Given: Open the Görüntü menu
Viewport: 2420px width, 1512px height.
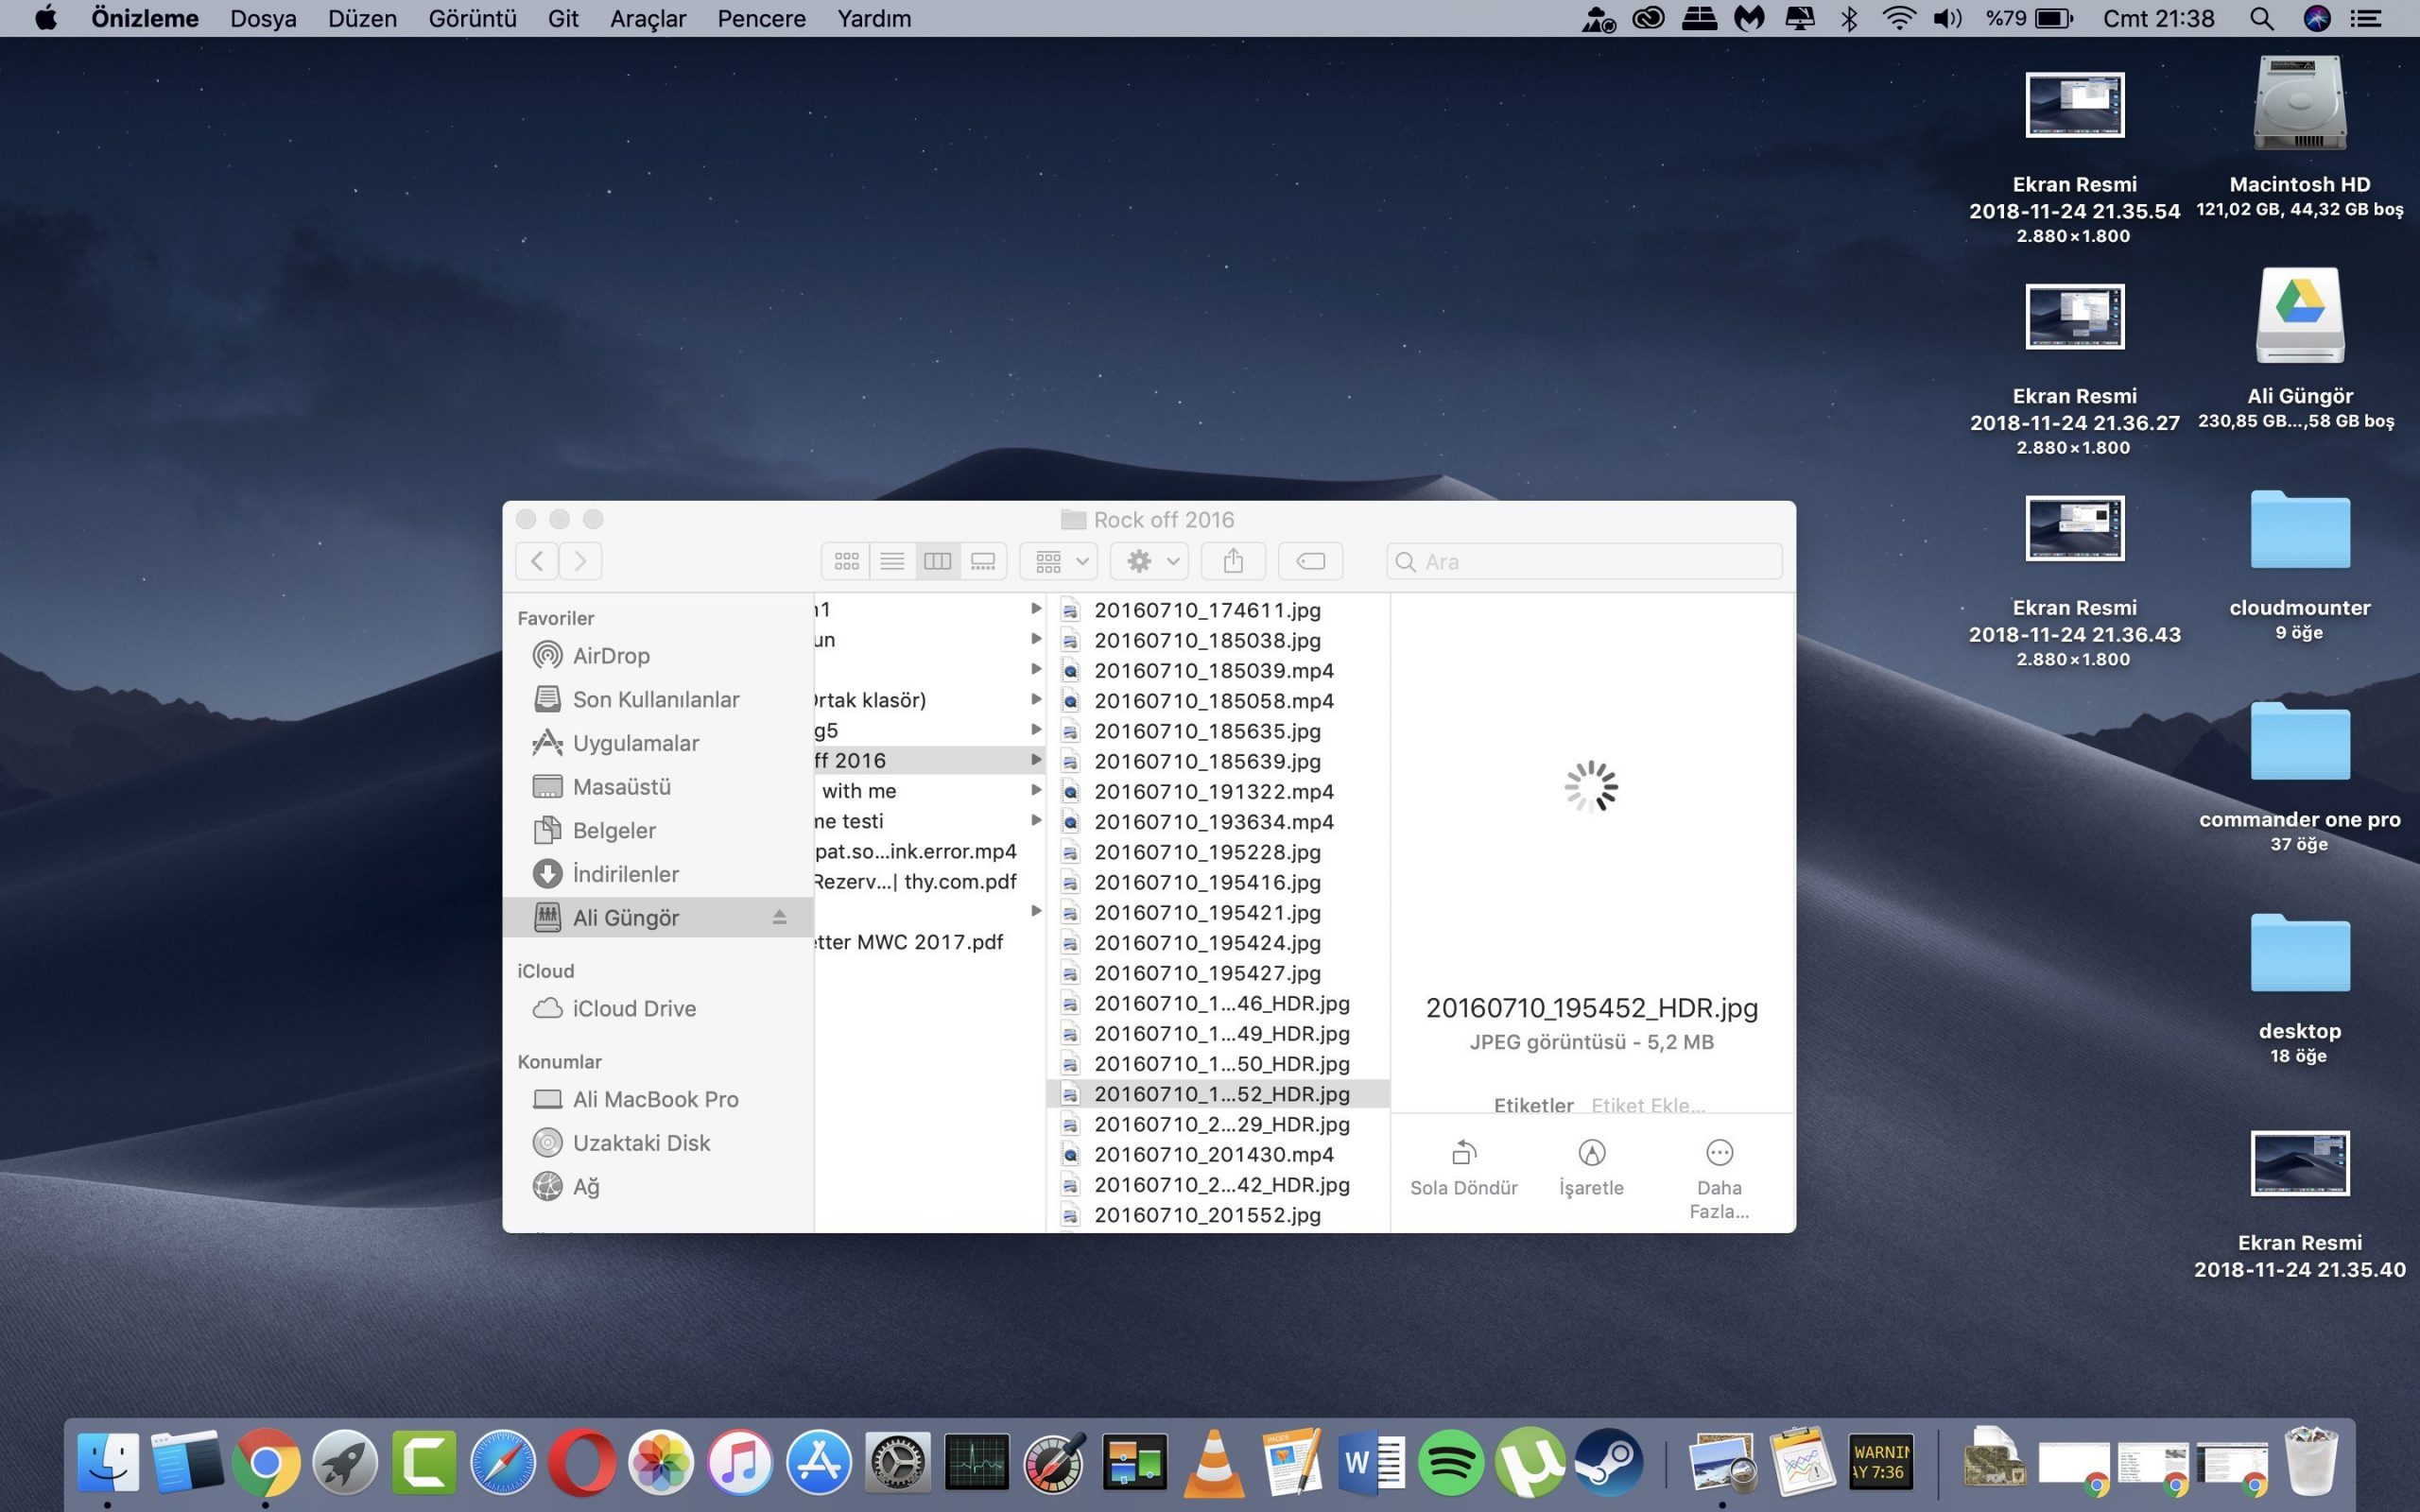Looking at the screenshot, I should click(x=472, y=18).
